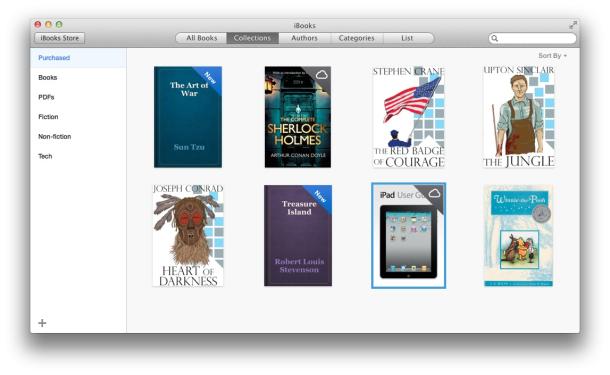Click the New badge on The Art of War

(210, 78)
